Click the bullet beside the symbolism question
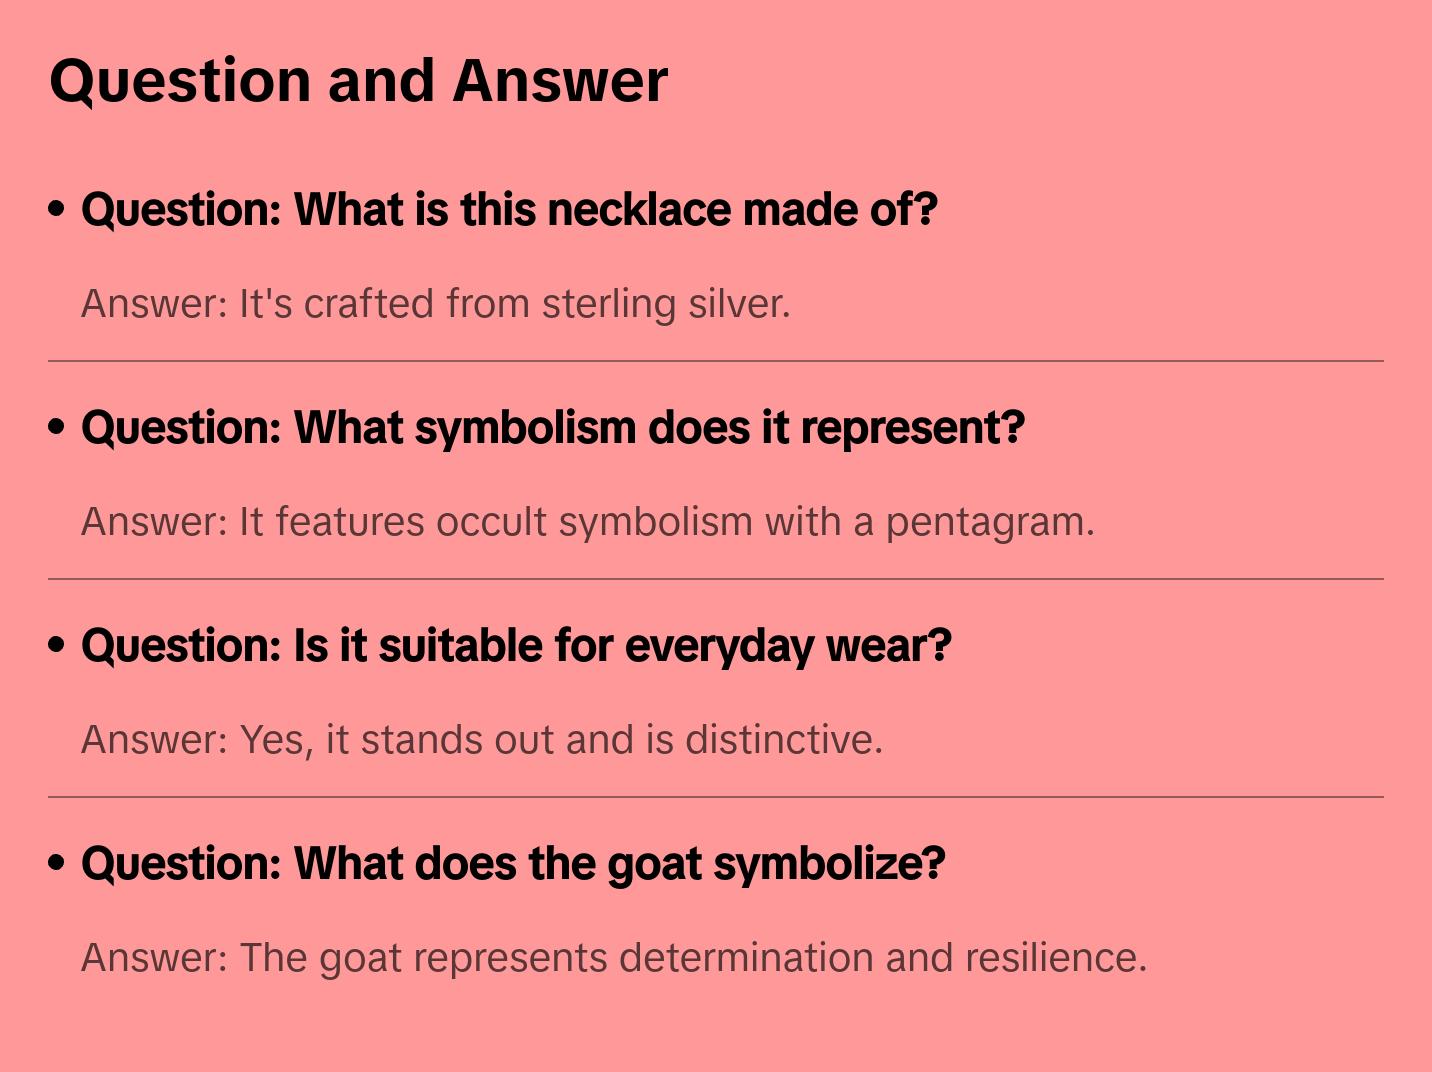1432x1072 pixels. [x=57, y=427]
